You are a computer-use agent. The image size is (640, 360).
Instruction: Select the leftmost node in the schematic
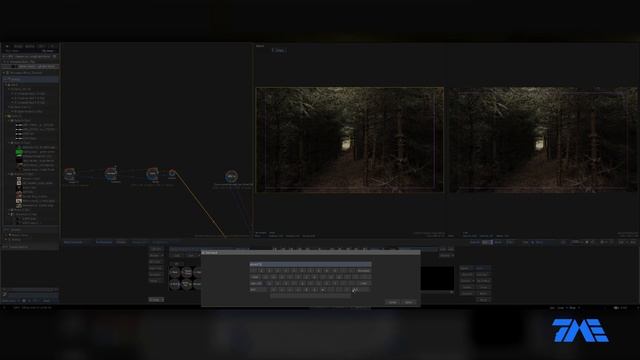(x=70, y=174)
